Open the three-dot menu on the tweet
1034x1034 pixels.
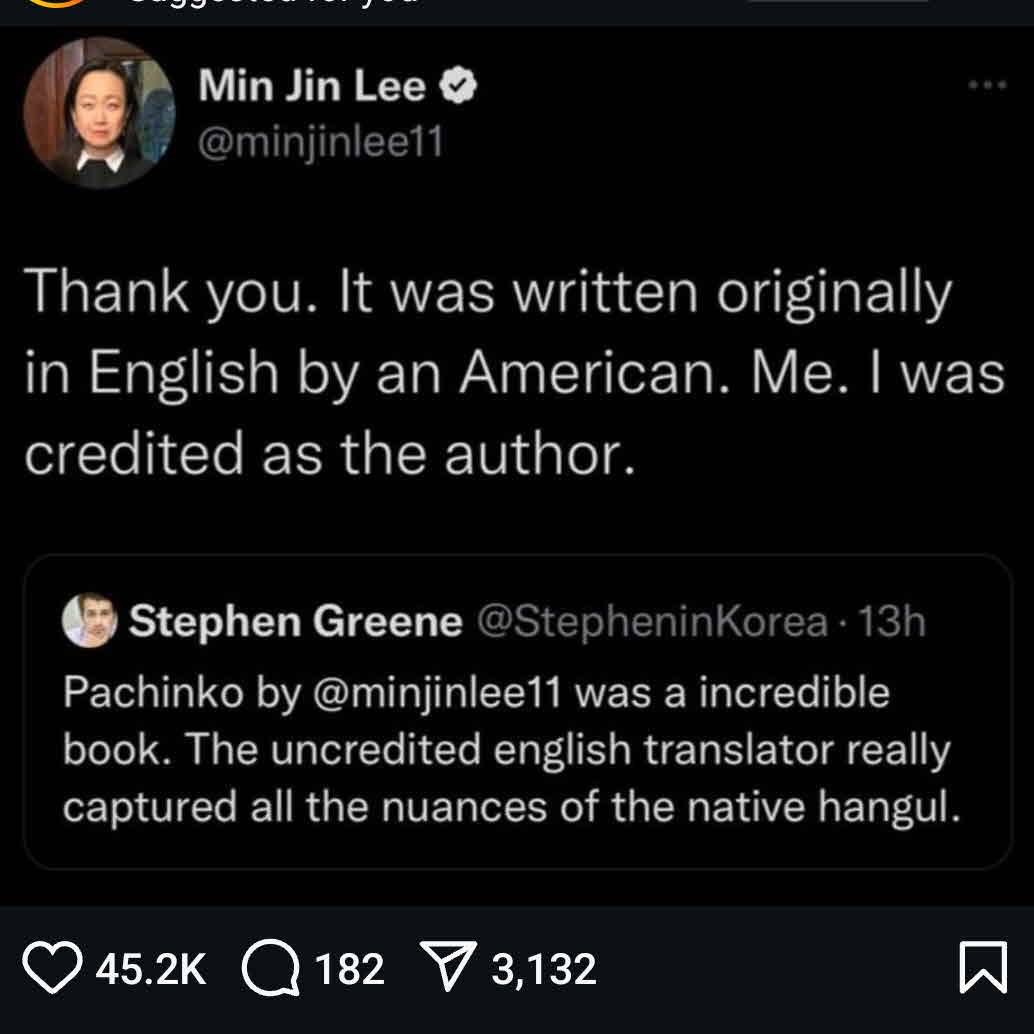[x=987, y=86]
